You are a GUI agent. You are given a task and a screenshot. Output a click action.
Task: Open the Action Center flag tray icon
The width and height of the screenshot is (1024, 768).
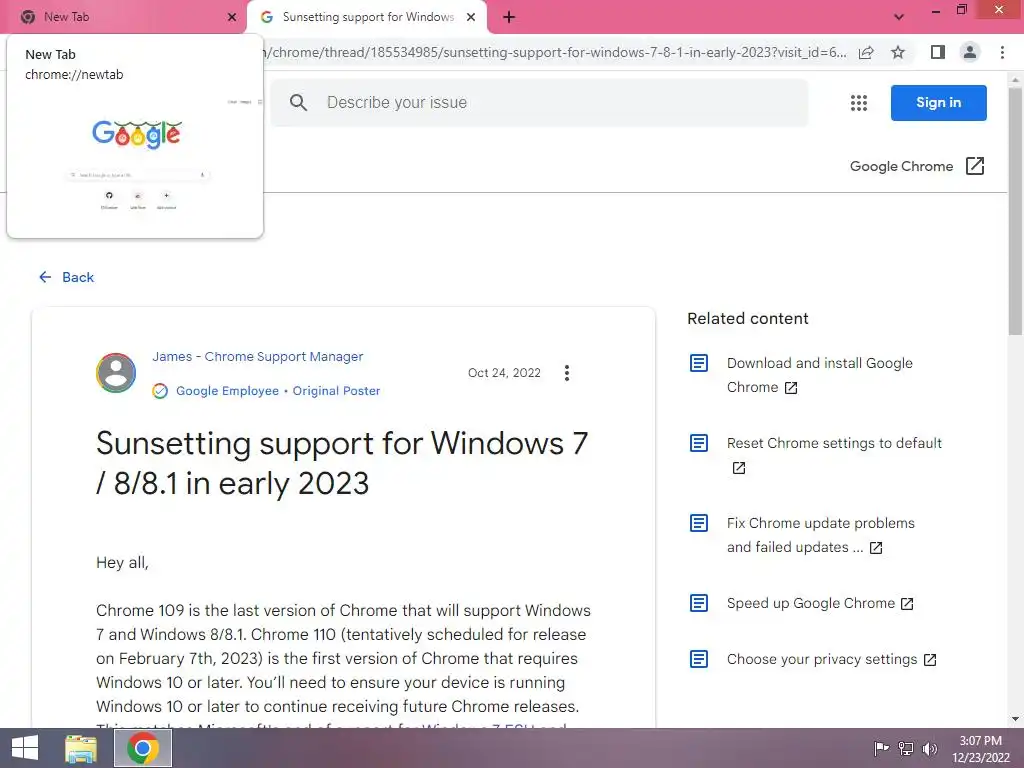pos(881,748)
